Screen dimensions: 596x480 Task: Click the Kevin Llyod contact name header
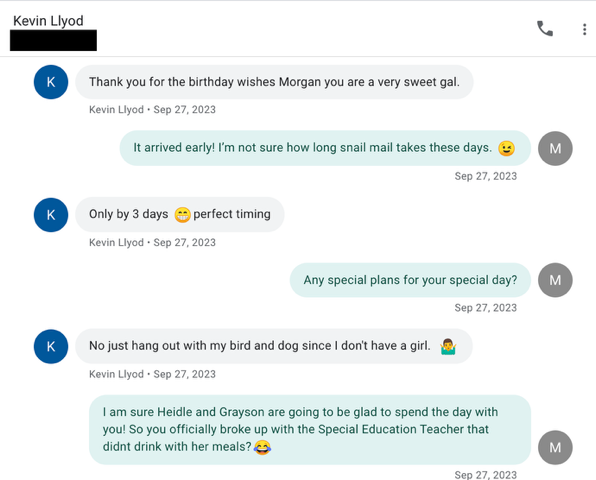coord(48,21)
